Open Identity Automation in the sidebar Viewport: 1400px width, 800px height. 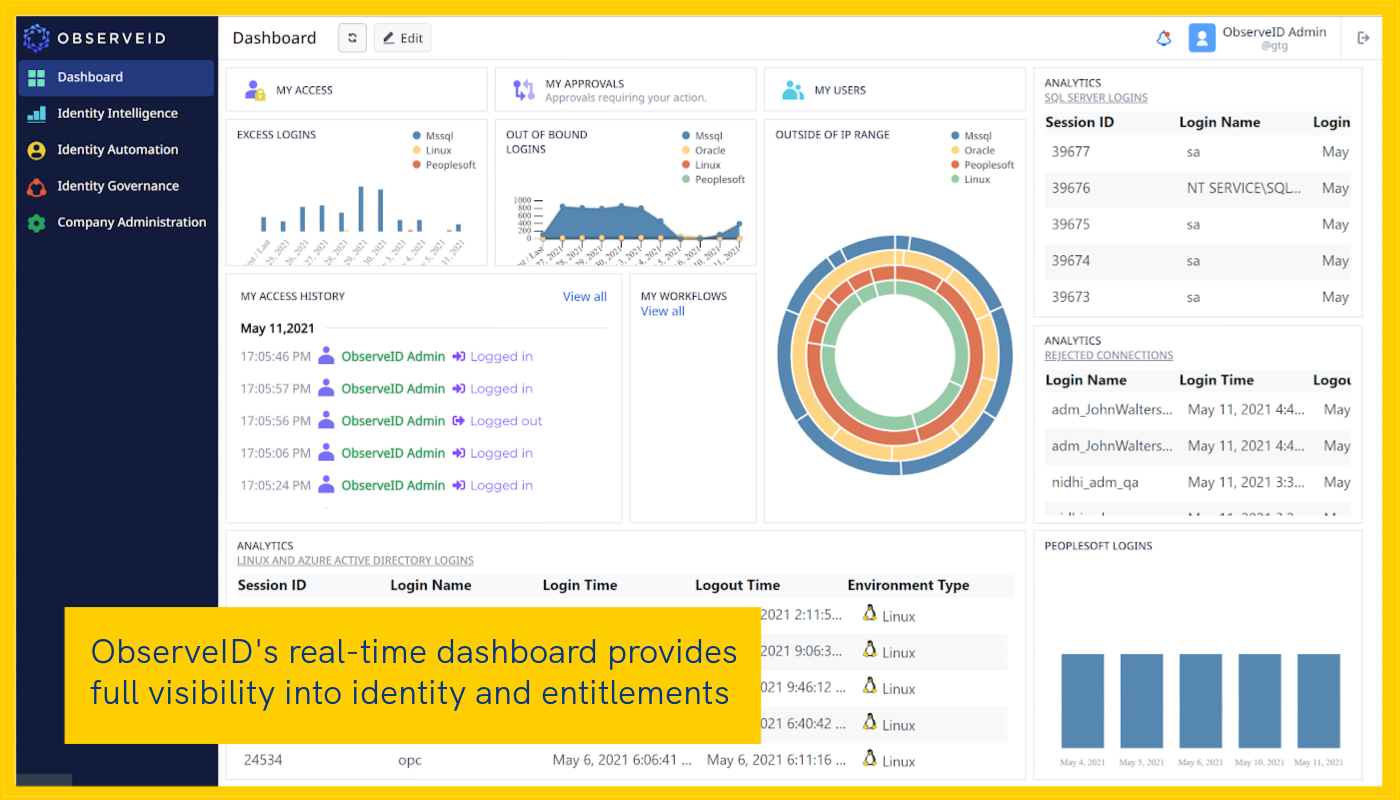[x=116, y=150]
